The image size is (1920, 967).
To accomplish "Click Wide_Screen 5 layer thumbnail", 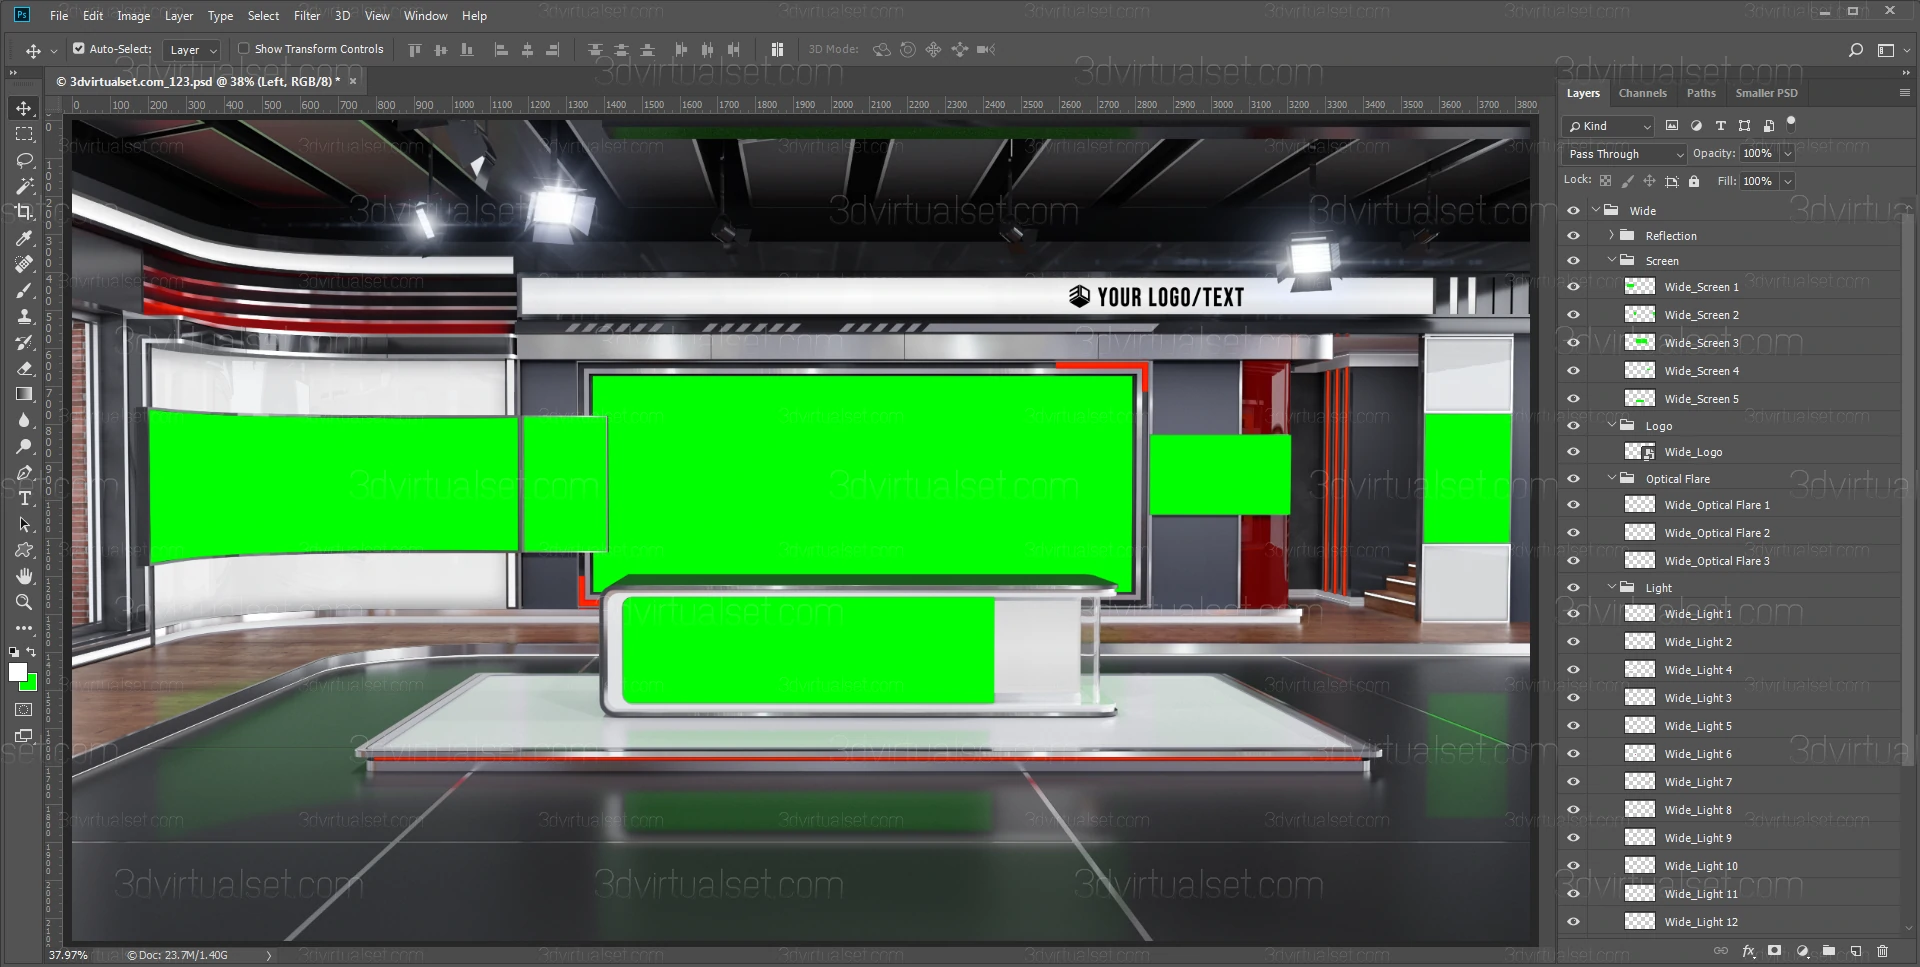I will (x=1640, y=399).
